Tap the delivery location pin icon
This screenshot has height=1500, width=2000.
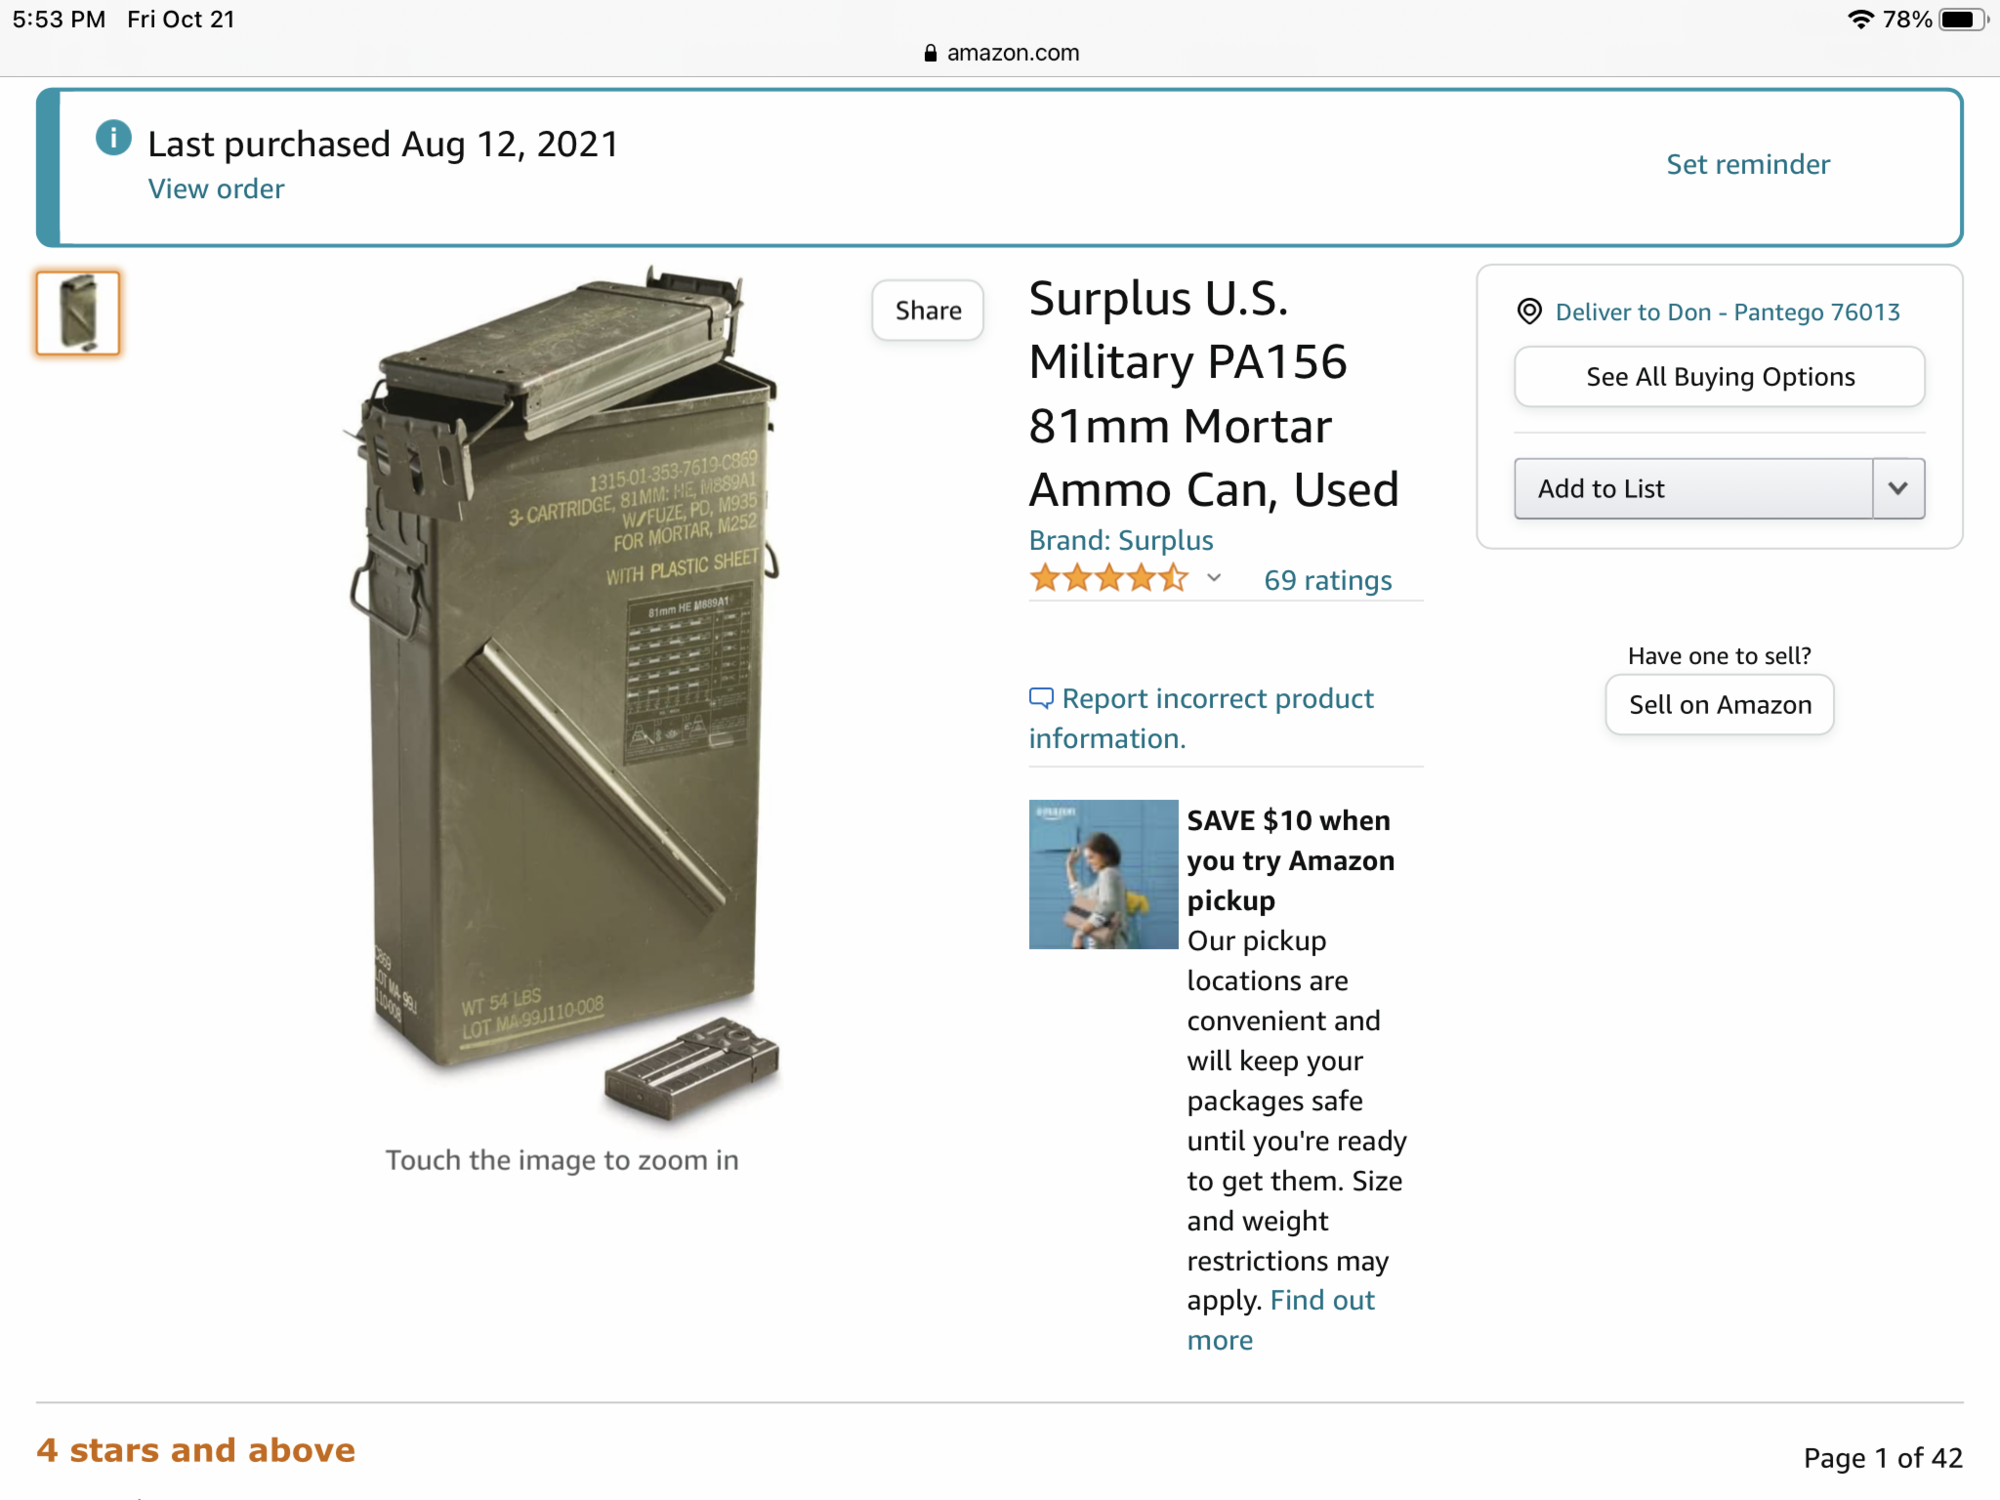coord(1529,312)
